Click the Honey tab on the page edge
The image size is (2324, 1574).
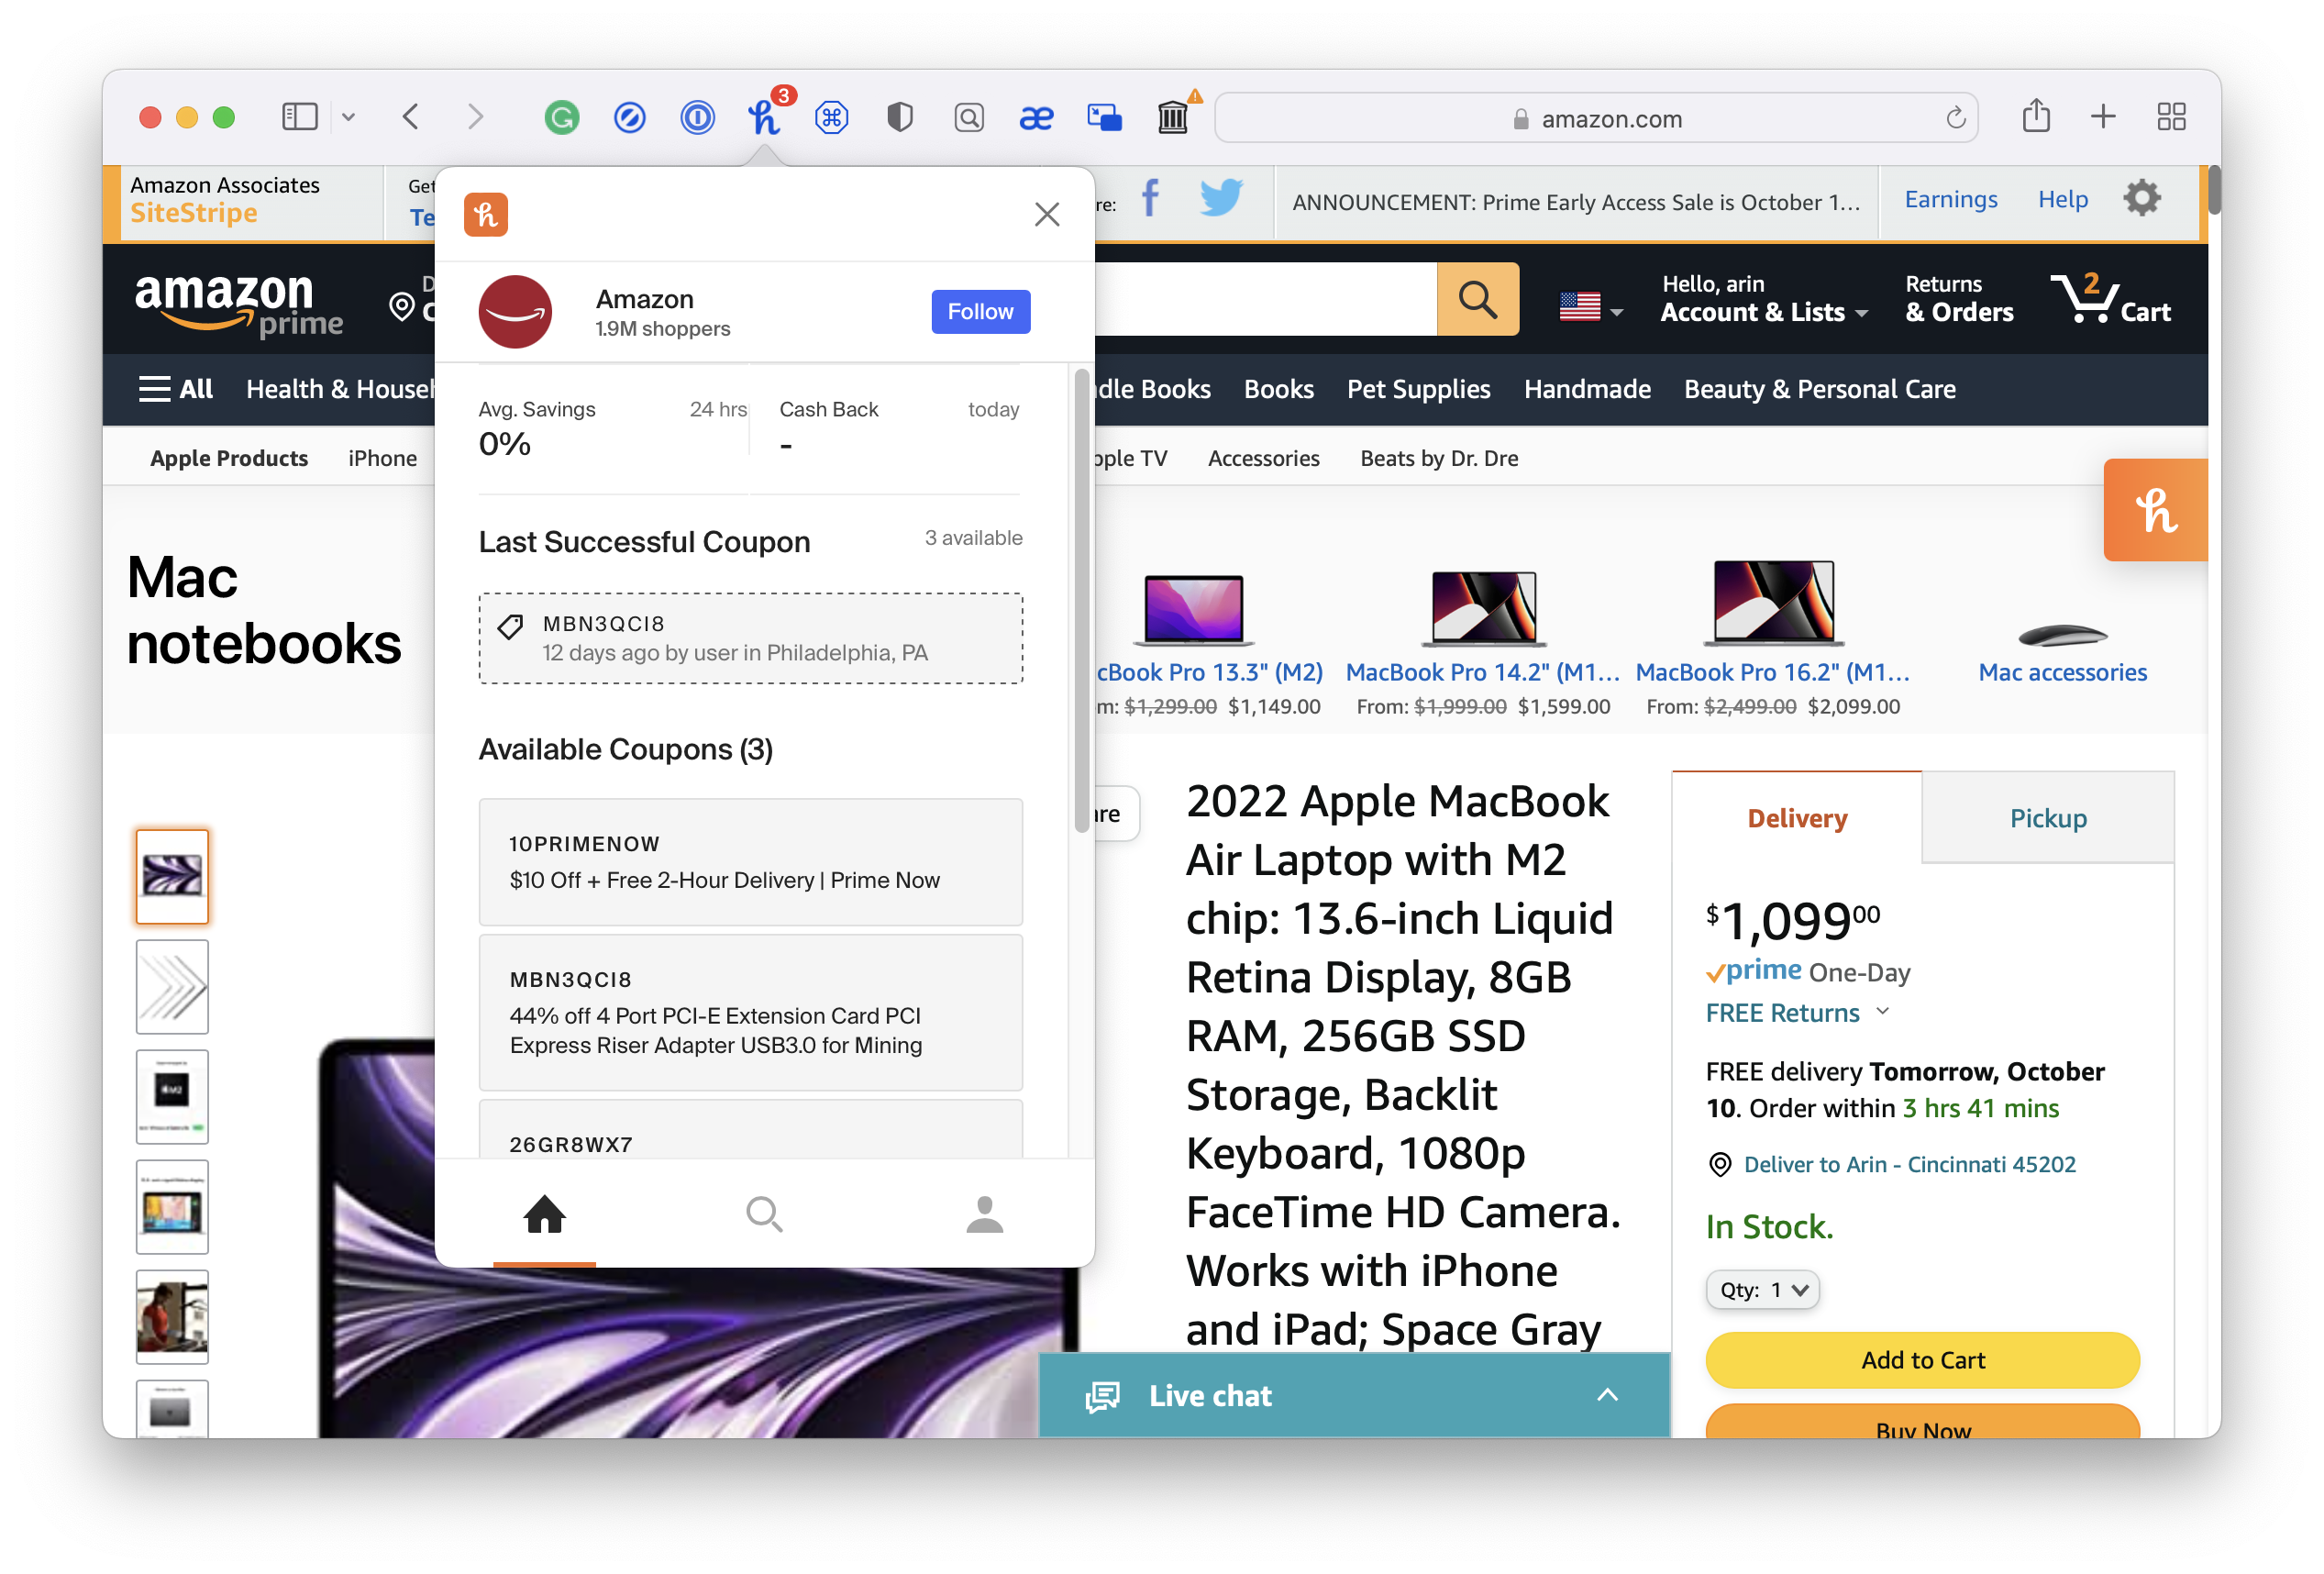tap(2155, 510)
